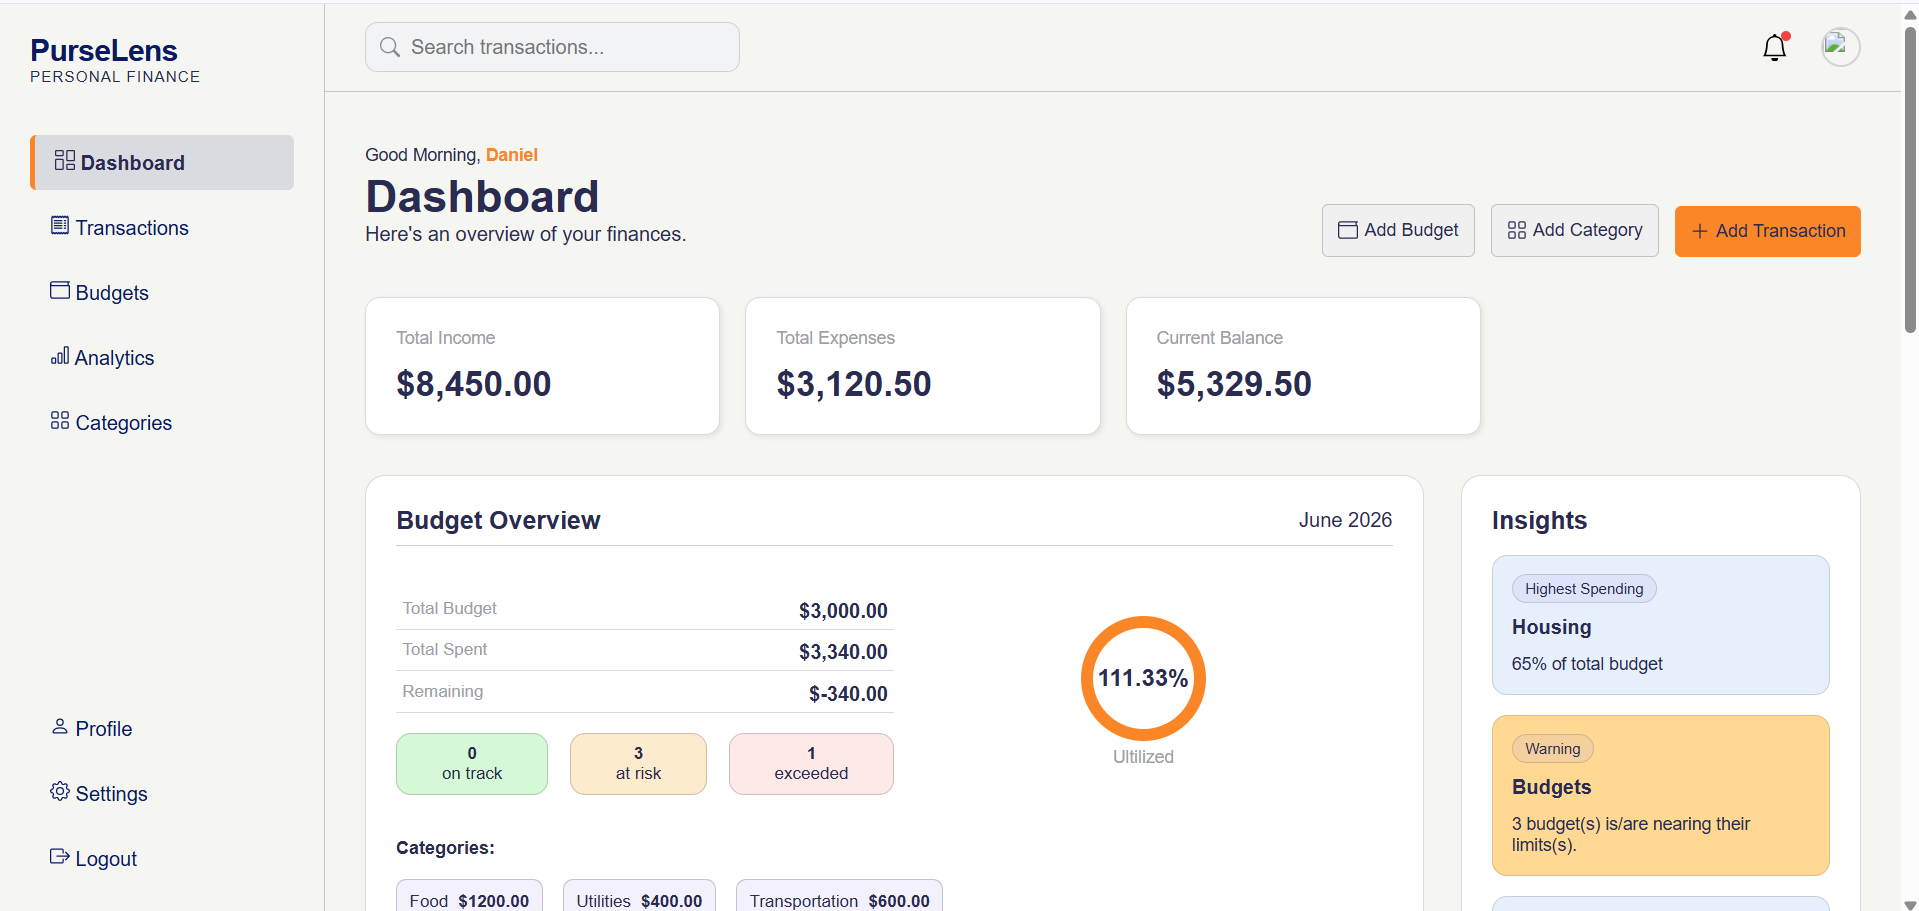1919x911 pixels.
Task: Open the Current Balance card
Action: coord(1303,366)
